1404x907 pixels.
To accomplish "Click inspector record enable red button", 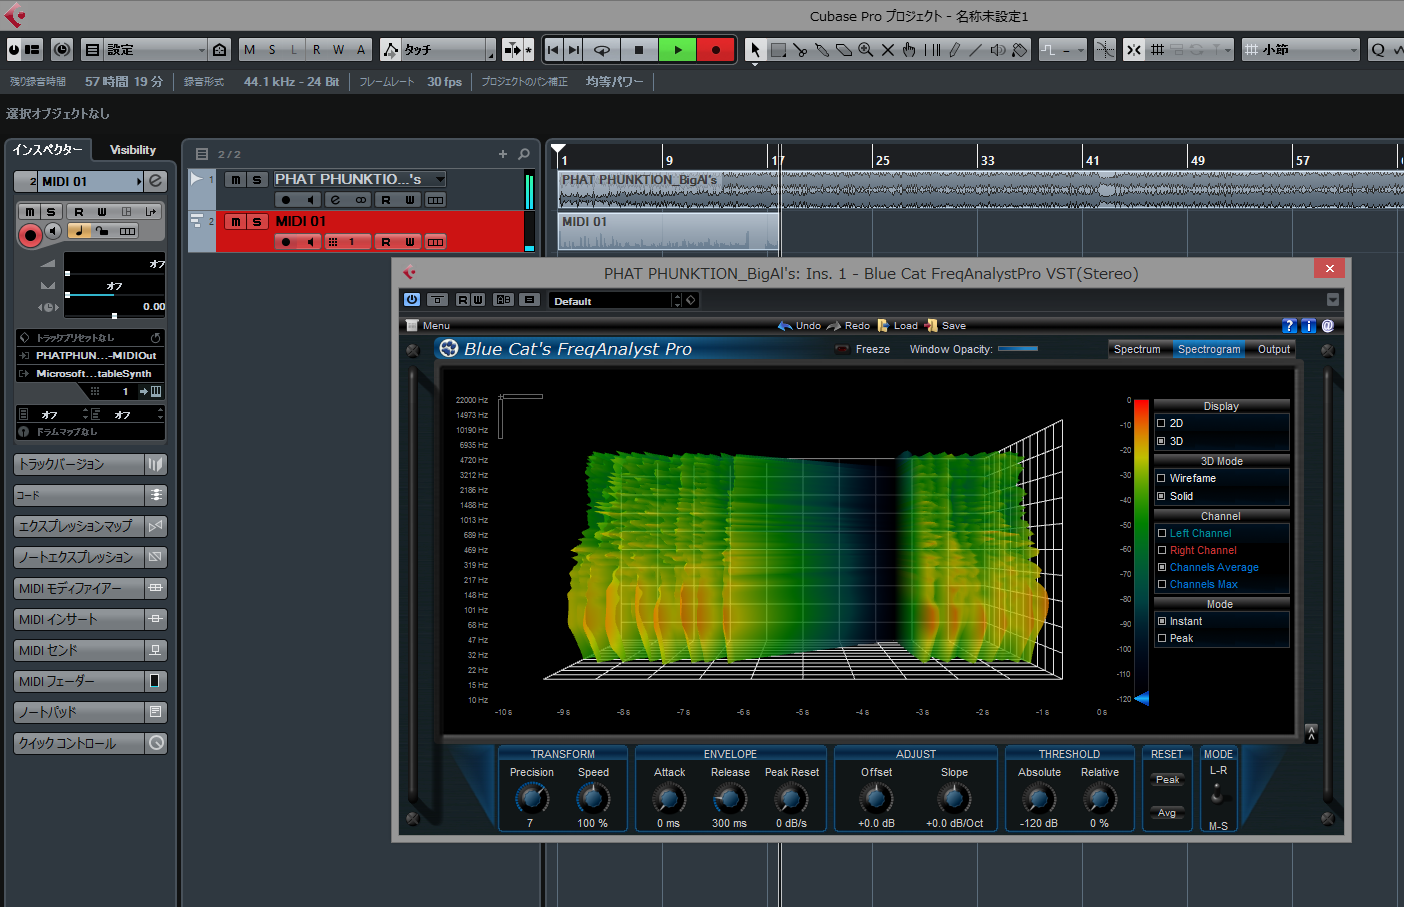I will tap(30, 235).
